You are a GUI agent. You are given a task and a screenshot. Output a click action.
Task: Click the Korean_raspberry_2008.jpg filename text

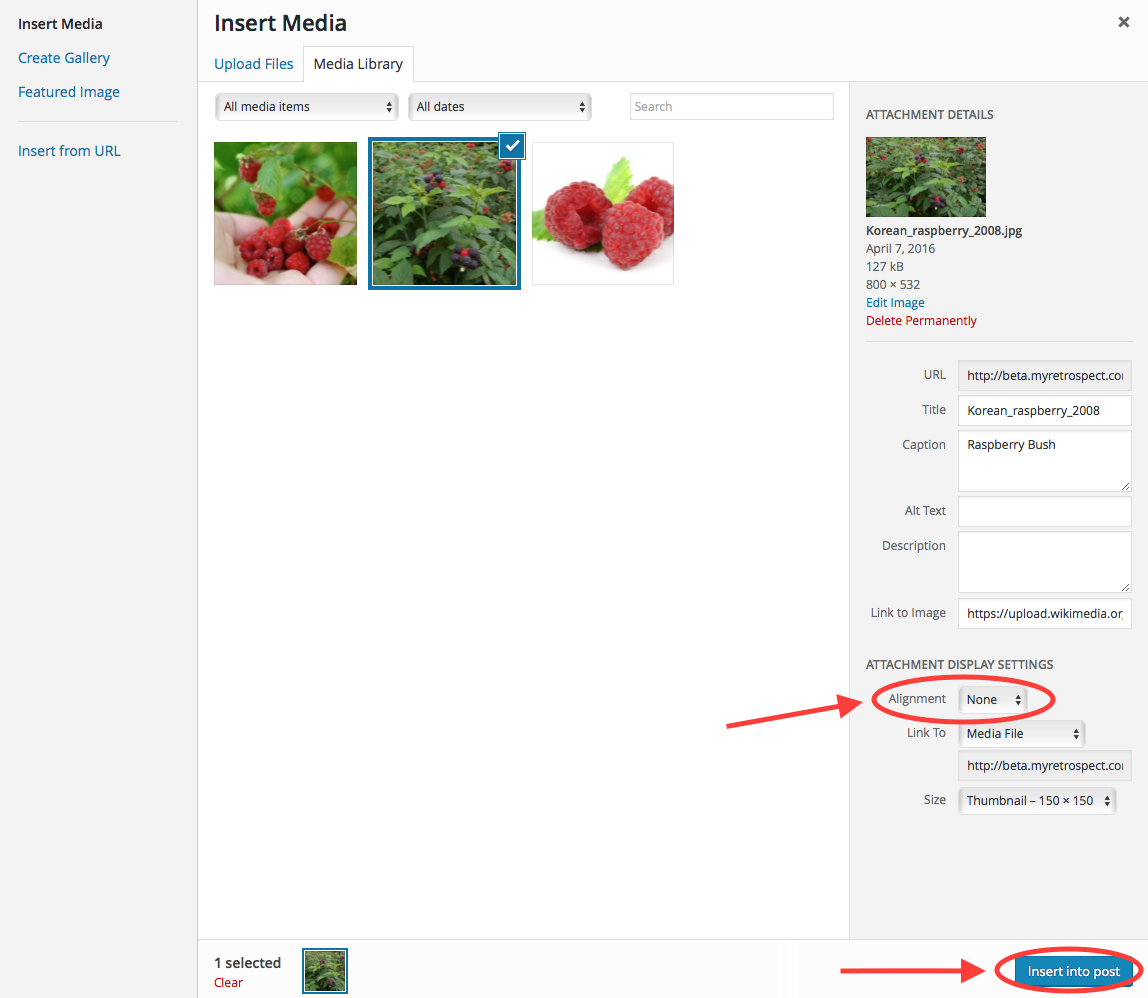[944, 231]
